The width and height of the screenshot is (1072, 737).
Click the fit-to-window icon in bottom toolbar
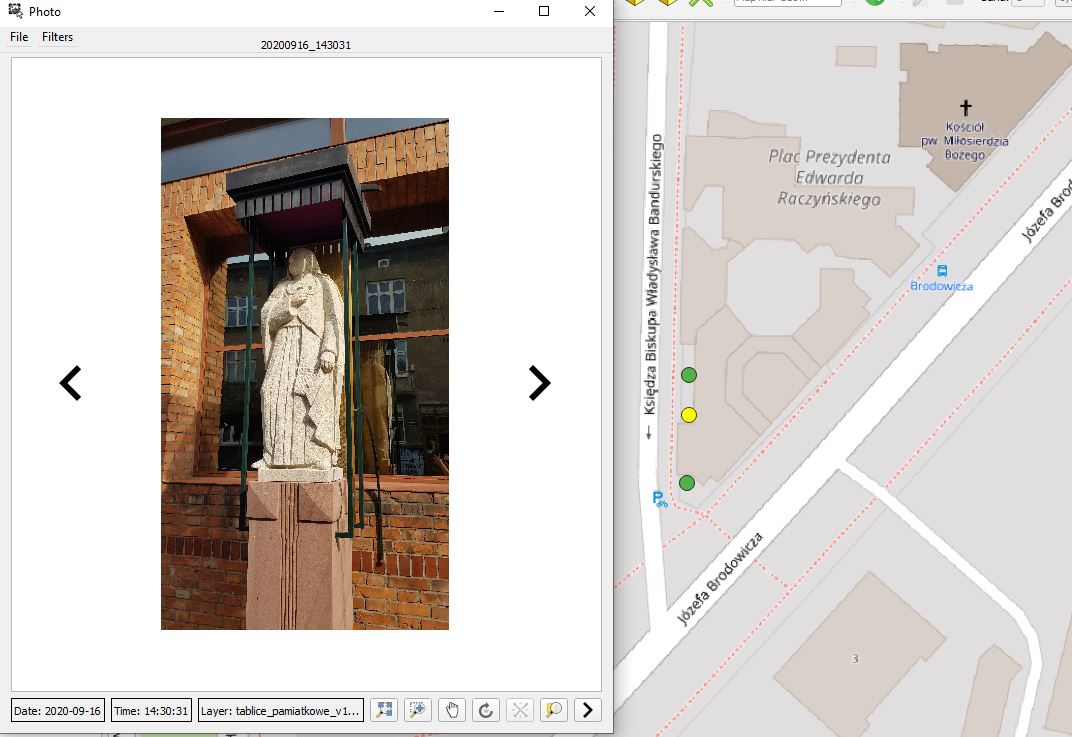383,710
